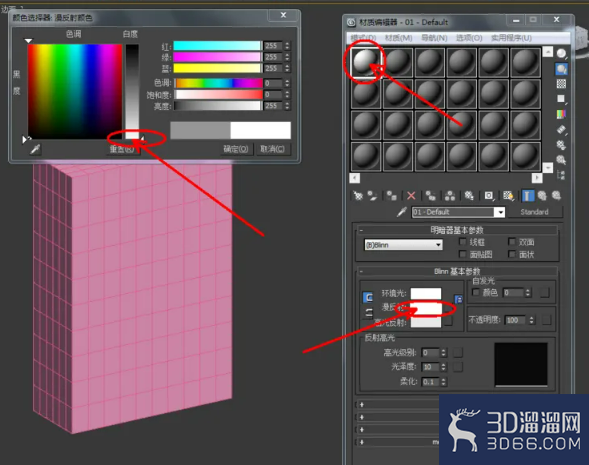The width and height of the screenshot is (589, 465).
Task: Click color selector eyedropper tool
Action: tap(35, 149)
